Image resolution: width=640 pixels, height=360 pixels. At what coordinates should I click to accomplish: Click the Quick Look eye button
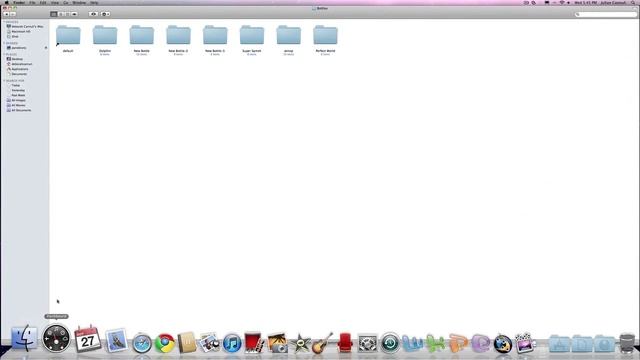pos(93,14)
